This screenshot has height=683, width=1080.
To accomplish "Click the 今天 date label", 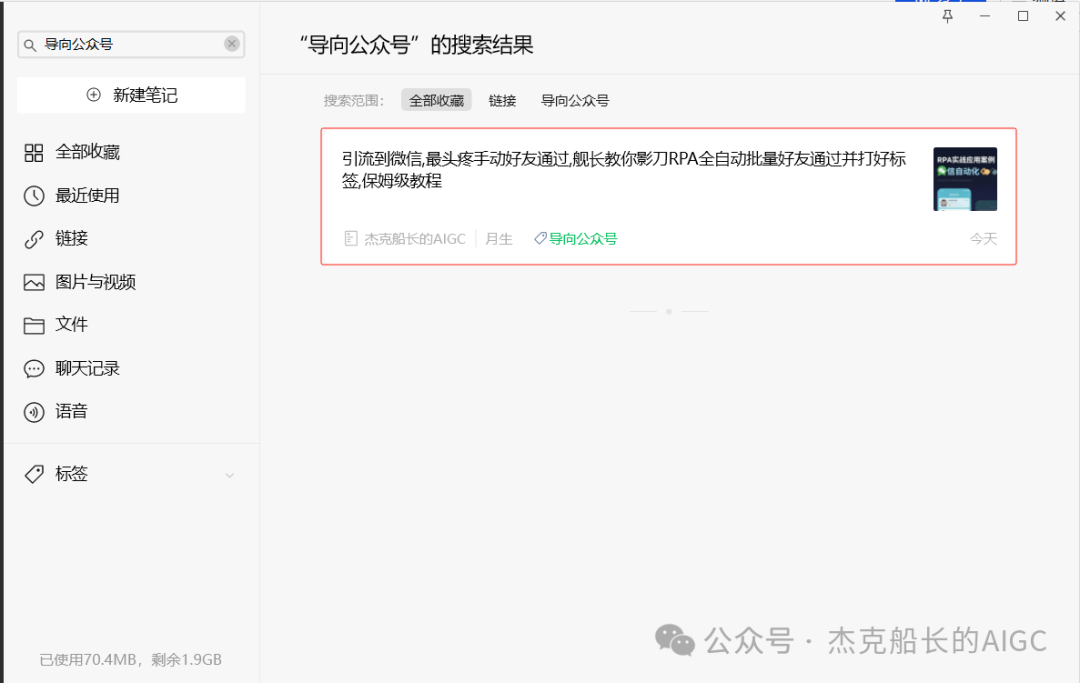I will point(984,239).
